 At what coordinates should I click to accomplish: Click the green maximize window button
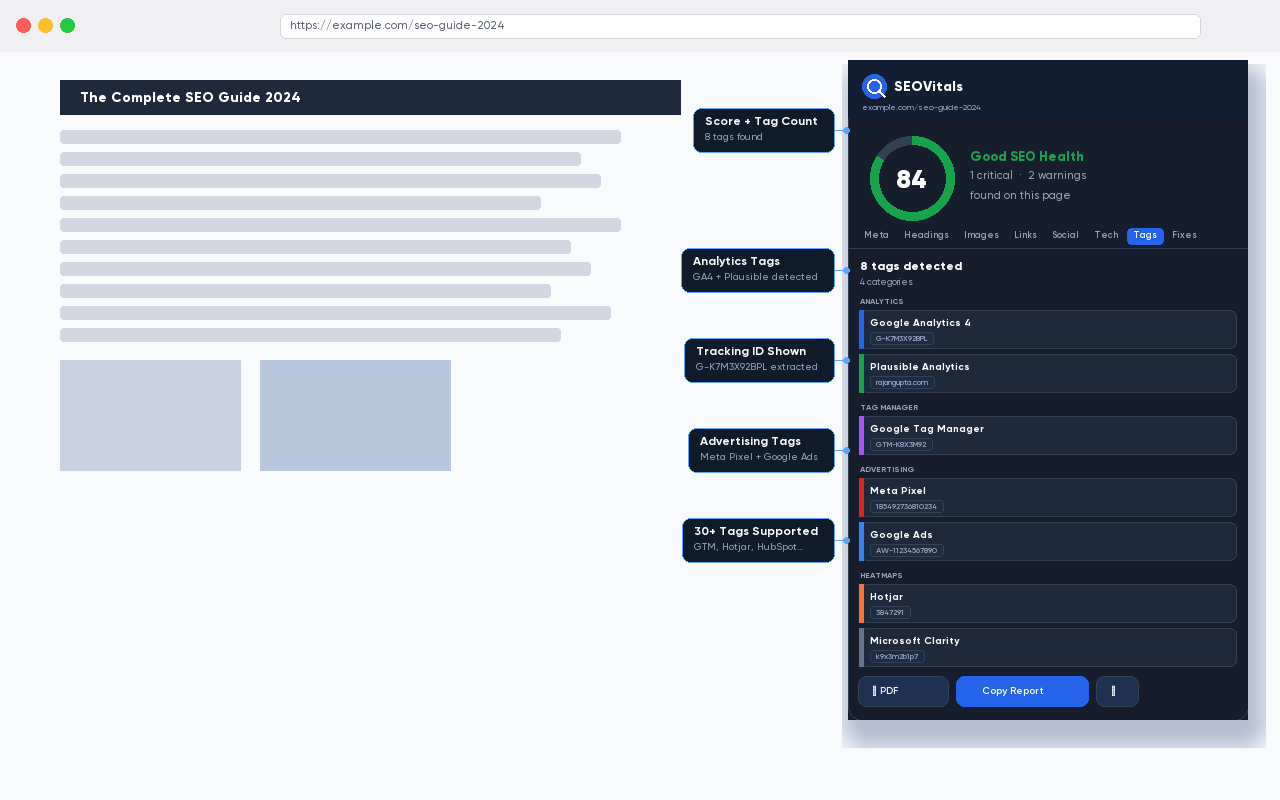67,26
